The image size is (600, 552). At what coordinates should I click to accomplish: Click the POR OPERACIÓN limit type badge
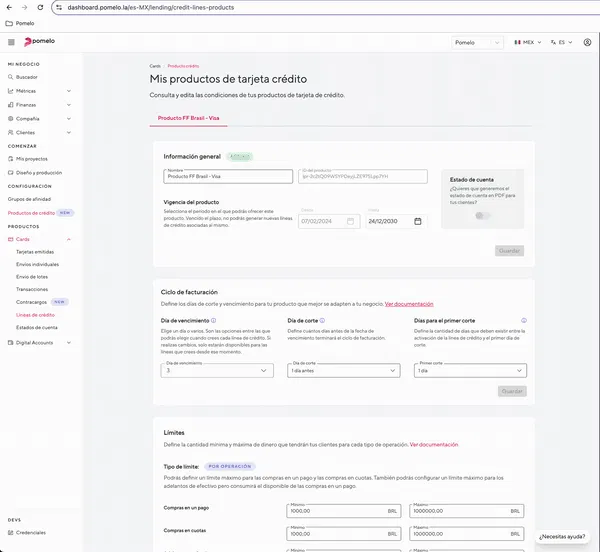(230, 467)
